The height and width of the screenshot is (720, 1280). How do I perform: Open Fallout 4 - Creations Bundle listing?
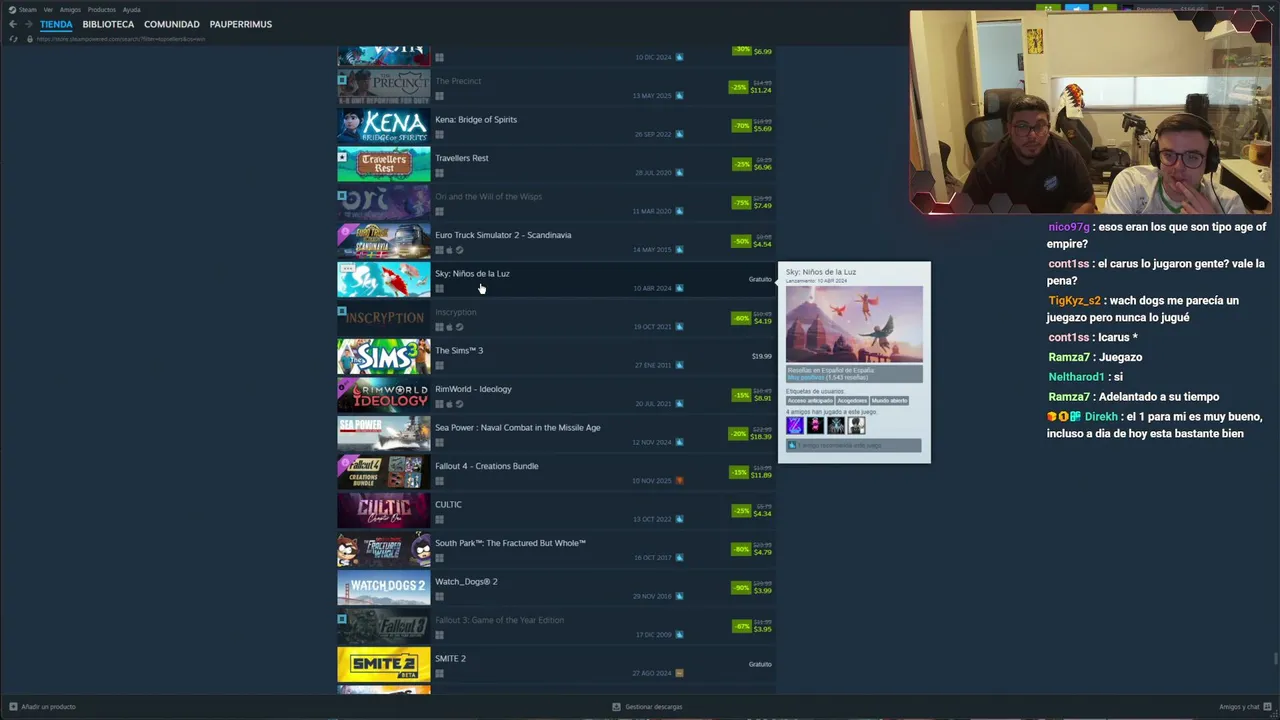(x=487, y=466)
